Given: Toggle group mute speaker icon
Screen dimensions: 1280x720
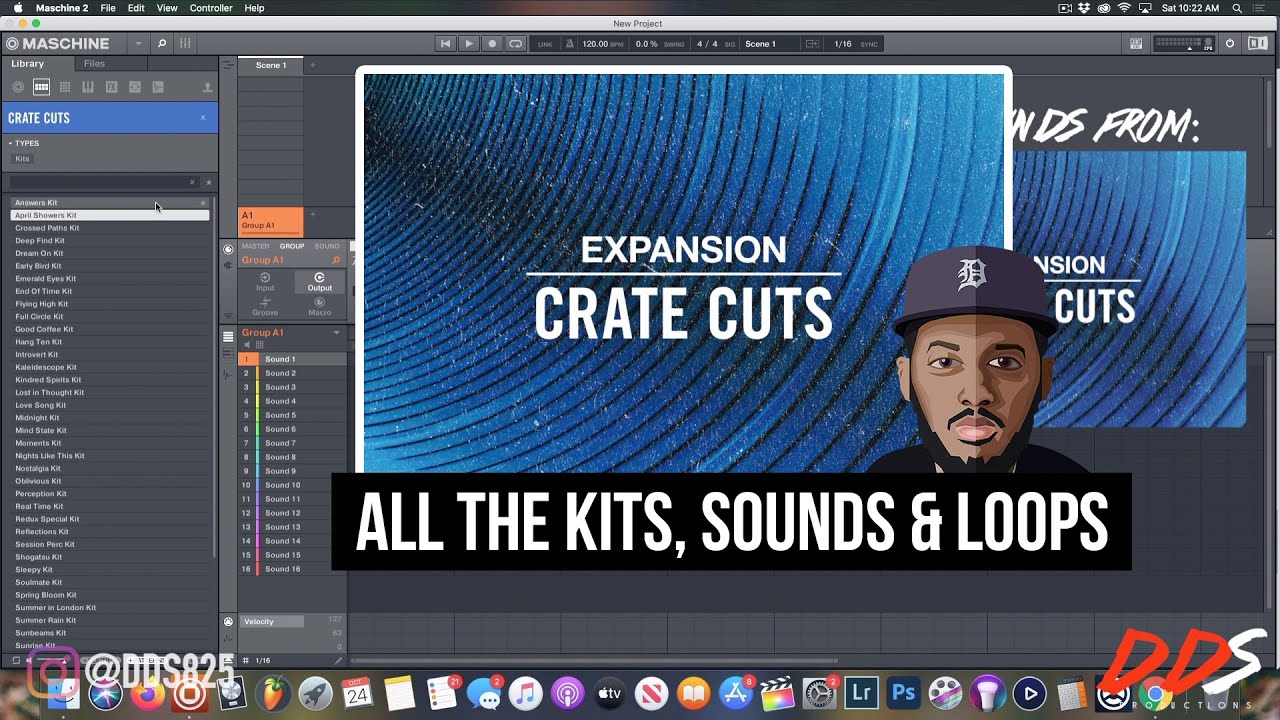Looking at the screenshot, I should pos(247,345).
